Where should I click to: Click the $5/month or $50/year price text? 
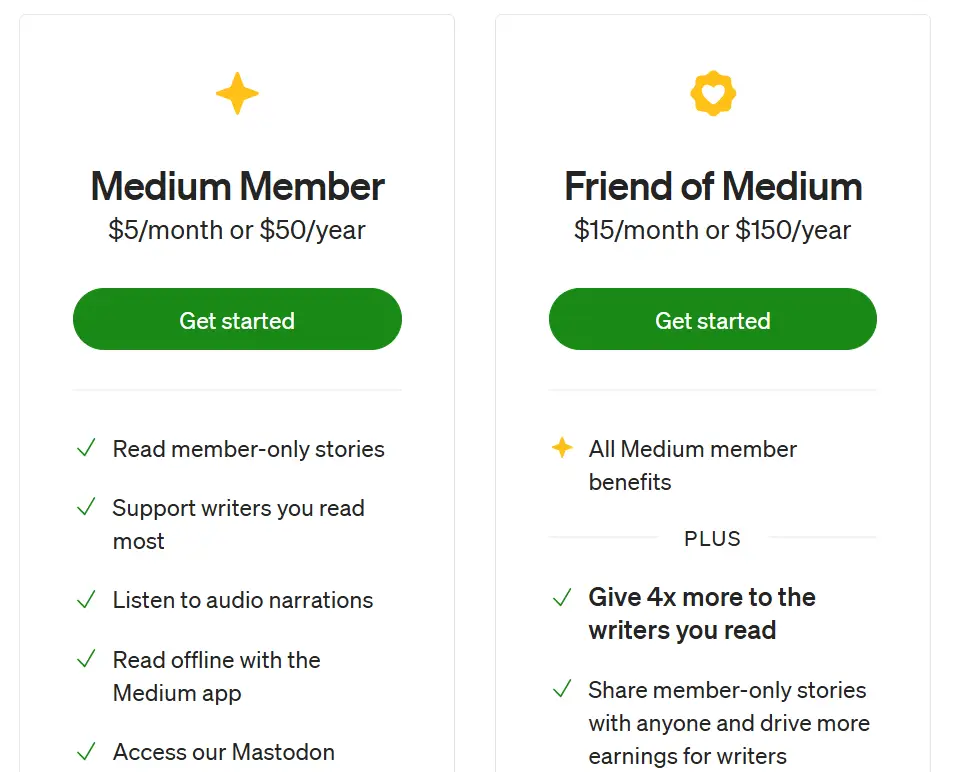point(237,230)
